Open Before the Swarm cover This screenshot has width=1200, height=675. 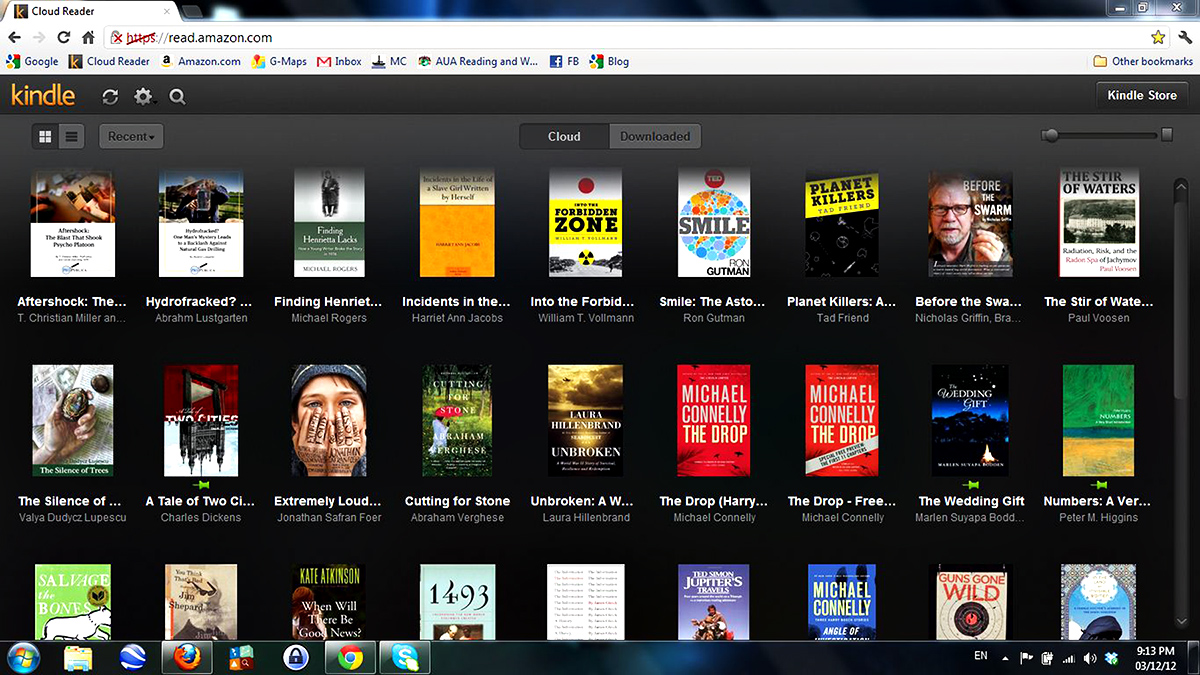tap(970, 223)
